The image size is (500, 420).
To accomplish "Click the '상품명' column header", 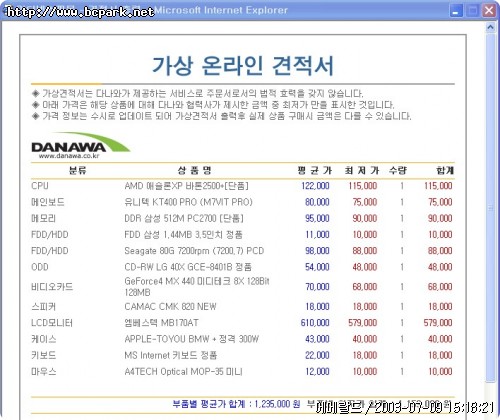I will (x=195, y=171).
